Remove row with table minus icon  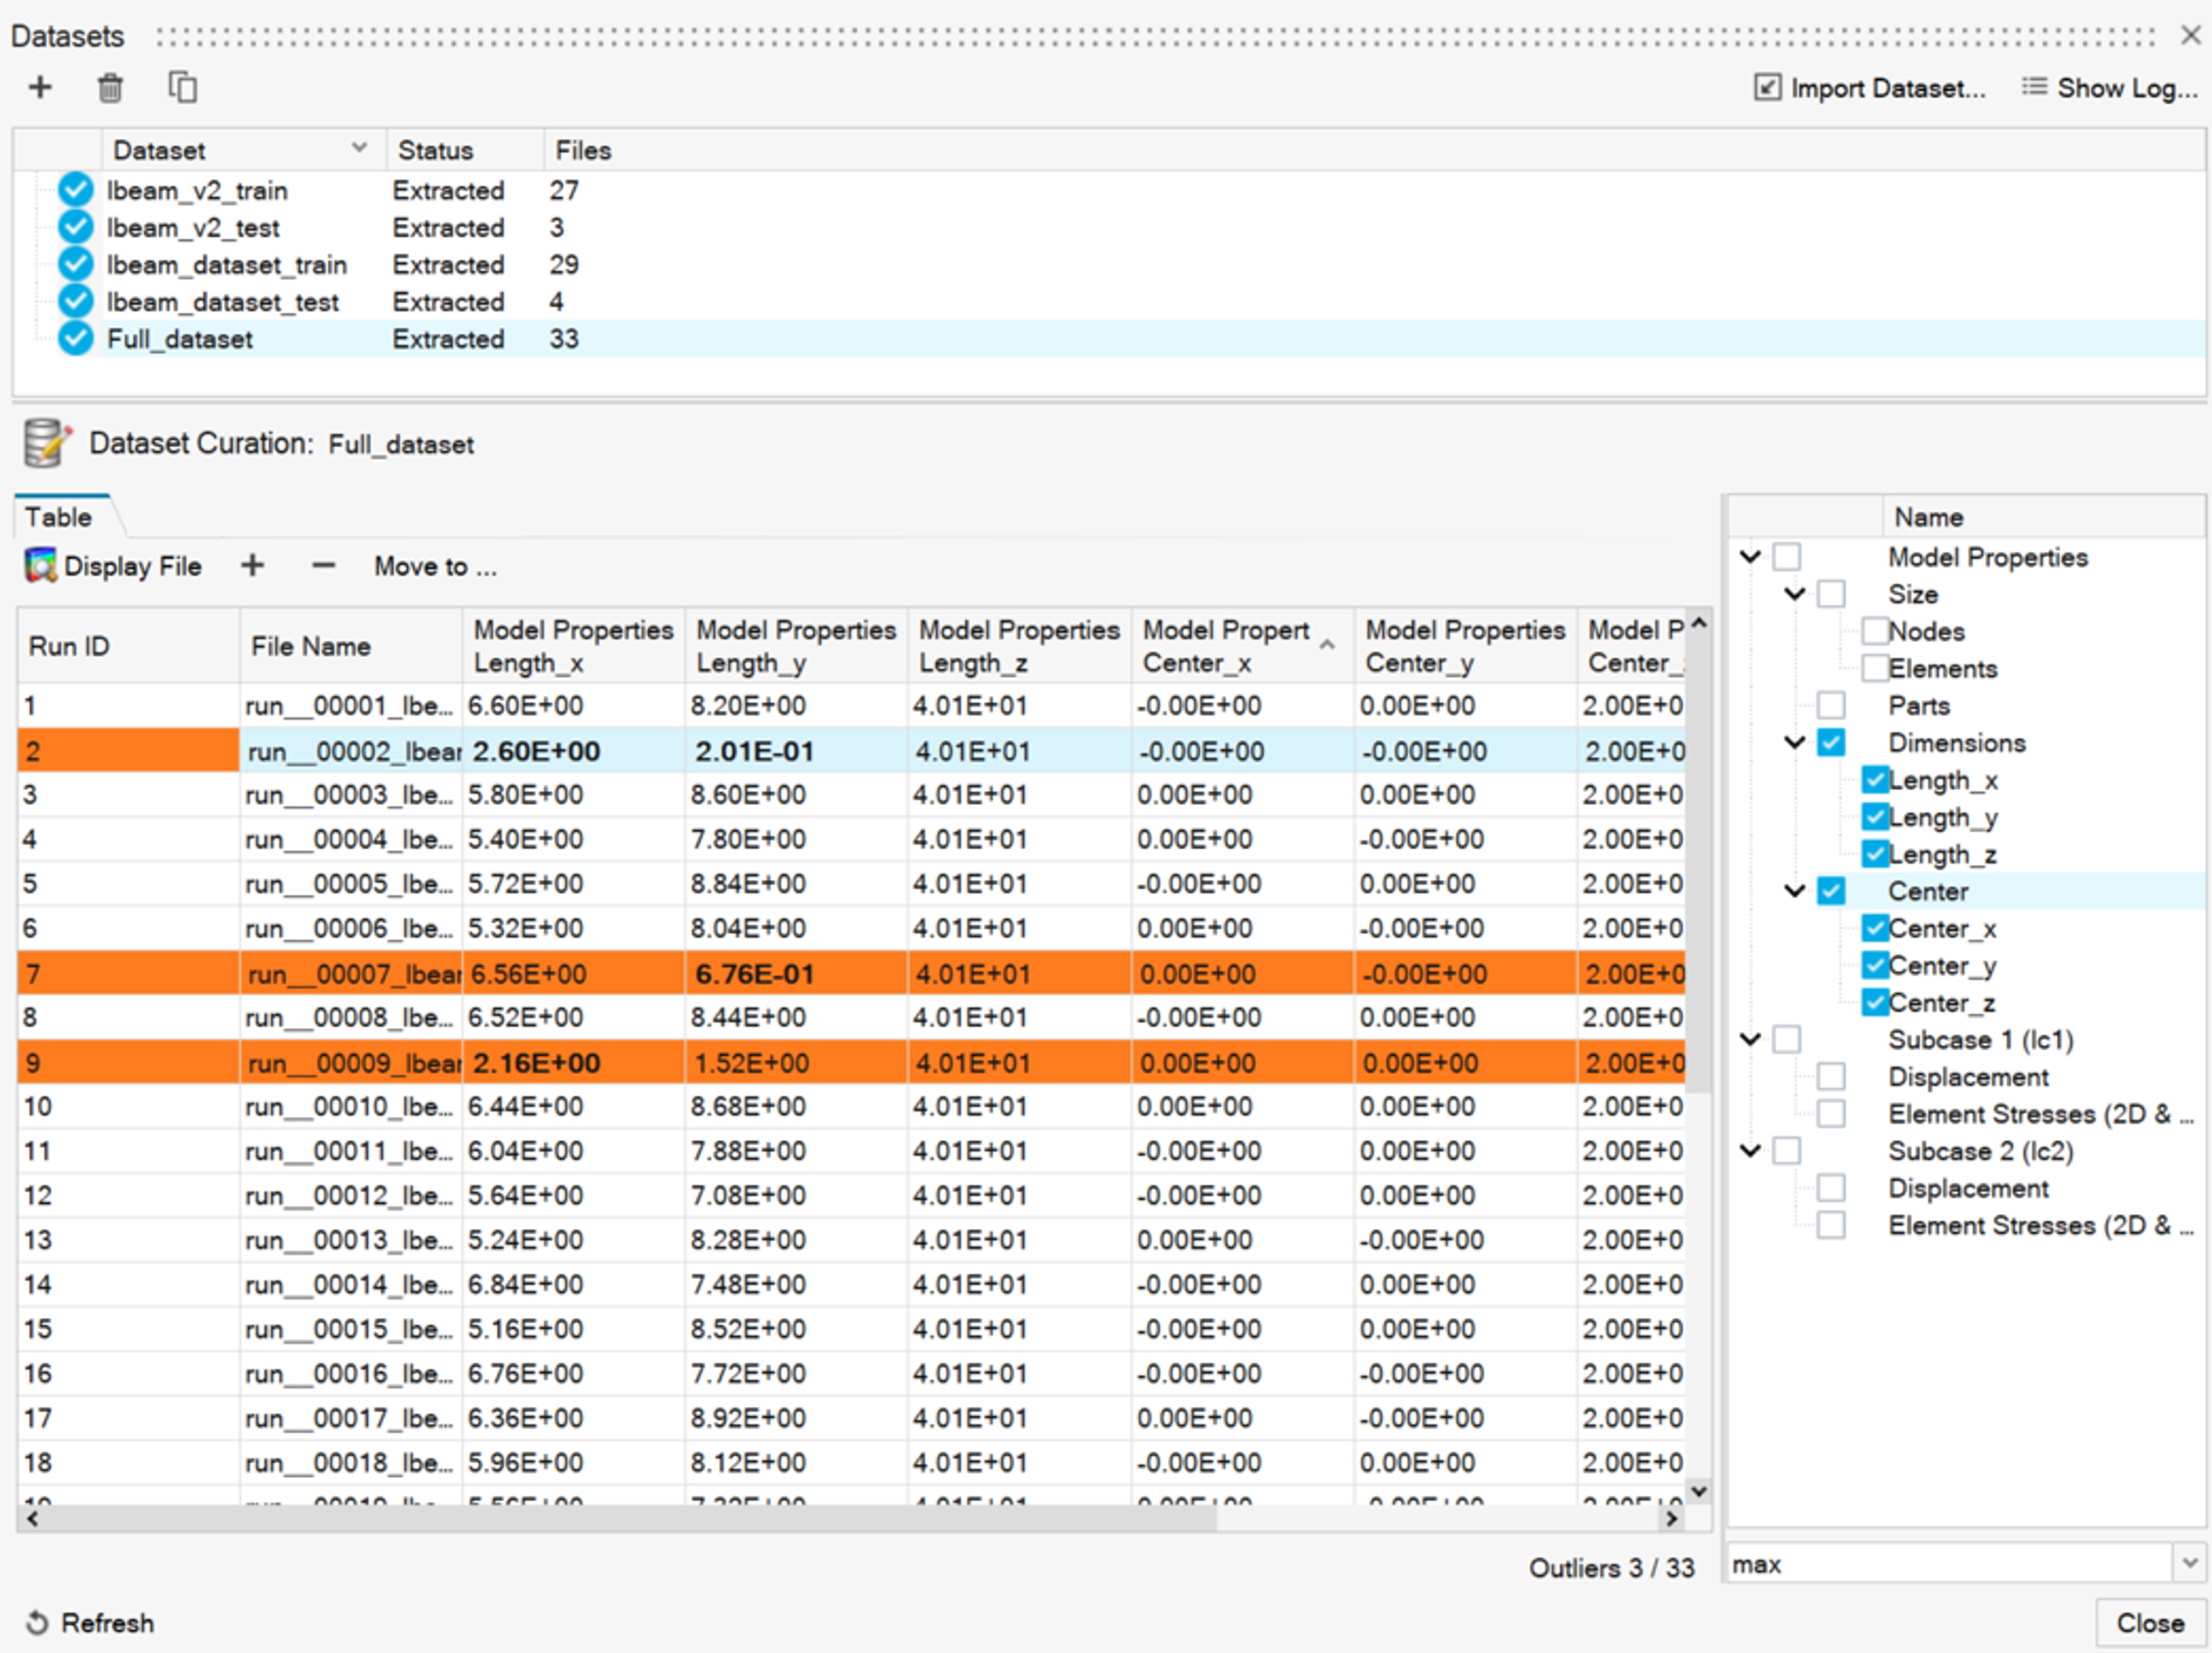point(323,566)
